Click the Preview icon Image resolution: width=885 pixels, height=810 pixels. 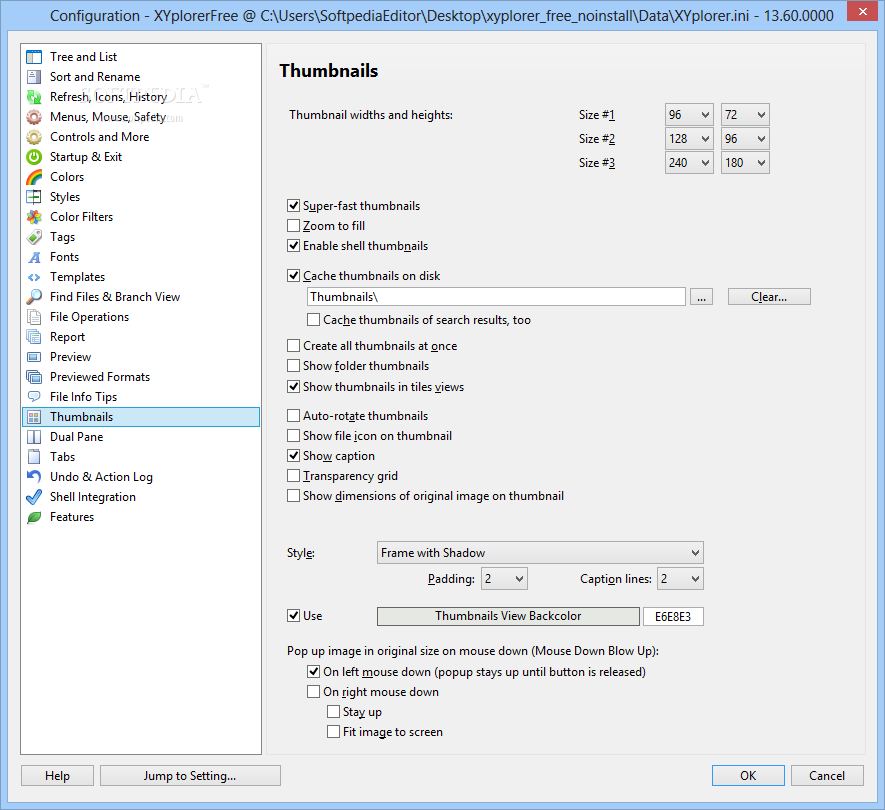click(34, 357)
